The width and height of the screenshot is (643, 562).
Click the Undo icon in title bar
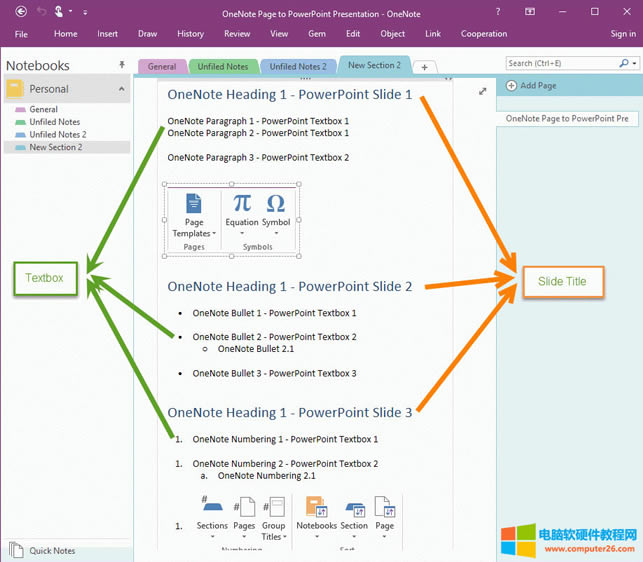(x=41, y=12)
